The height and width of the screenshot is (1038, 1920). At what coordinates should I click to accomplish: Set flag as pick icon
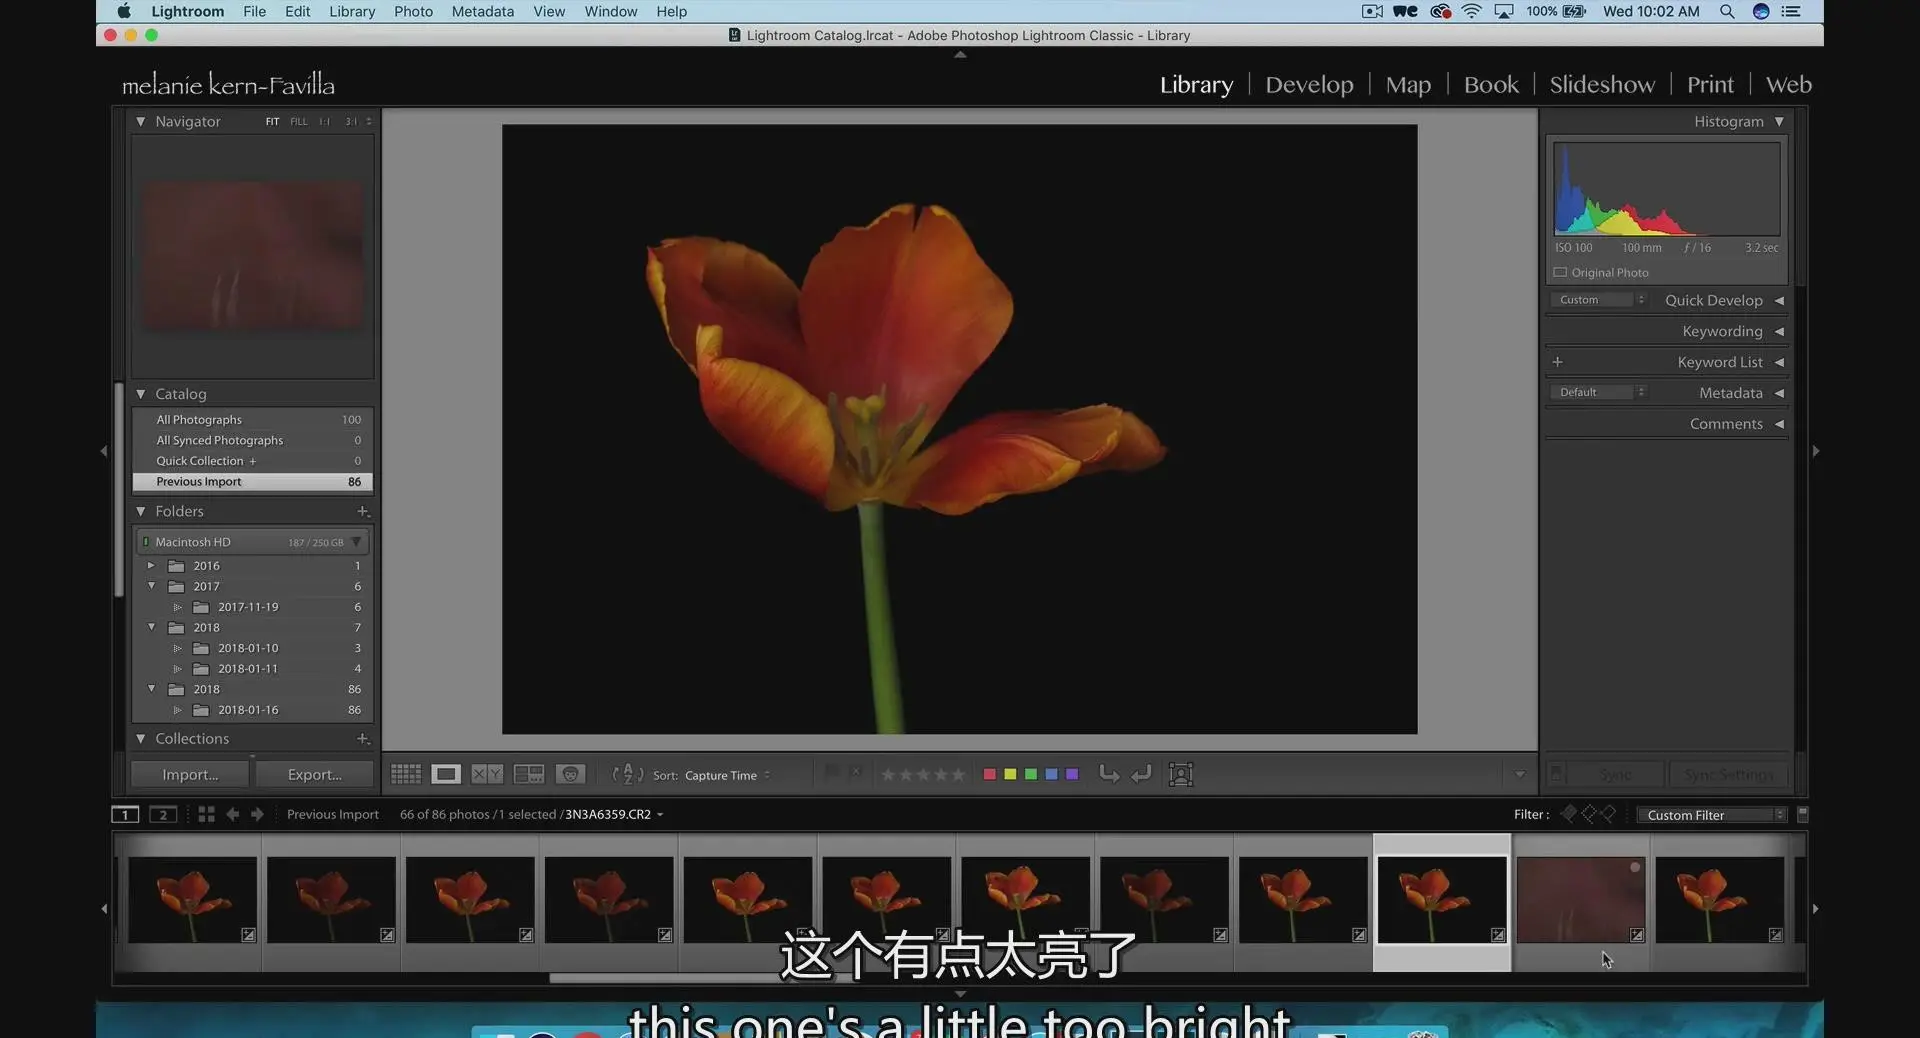pyautogui.click(x=831, y=773)
